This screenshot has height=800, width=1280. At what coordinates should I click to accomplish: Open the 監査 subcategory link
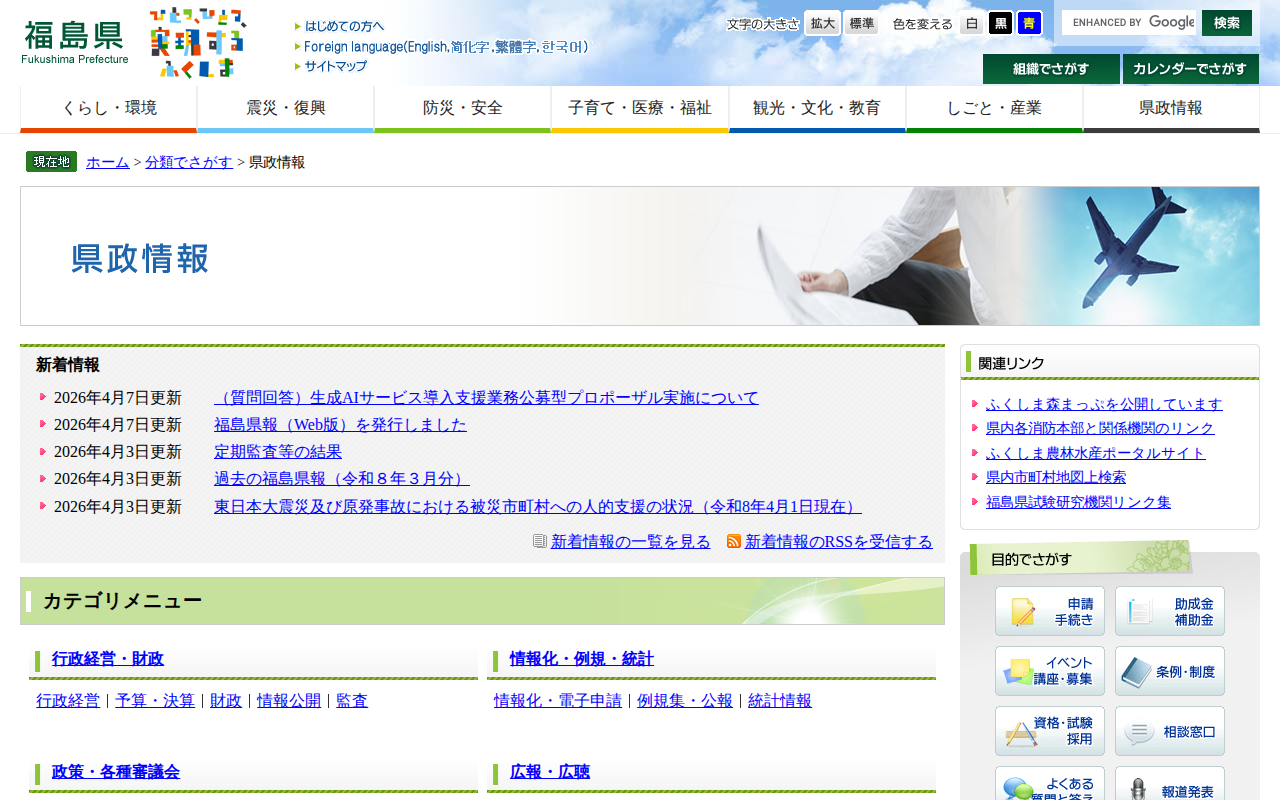352,701
